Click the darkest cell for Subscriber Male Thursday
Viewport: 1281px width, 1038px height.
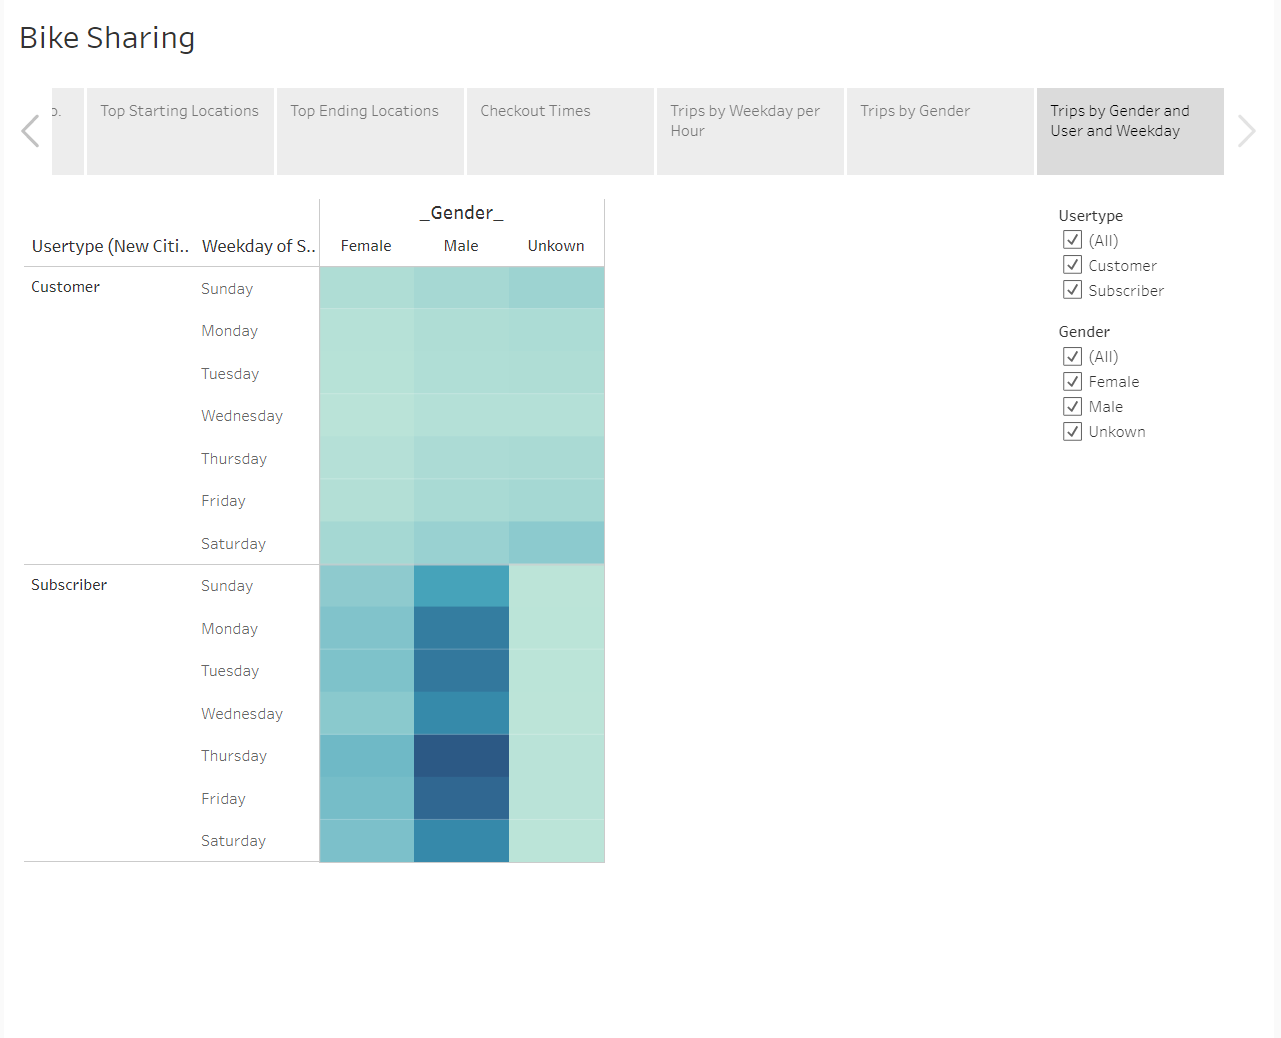[x=461, y=755]
